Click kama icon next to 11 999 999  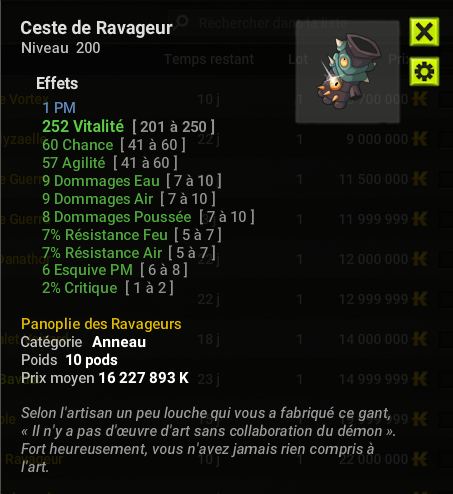[x=420, y=219]
